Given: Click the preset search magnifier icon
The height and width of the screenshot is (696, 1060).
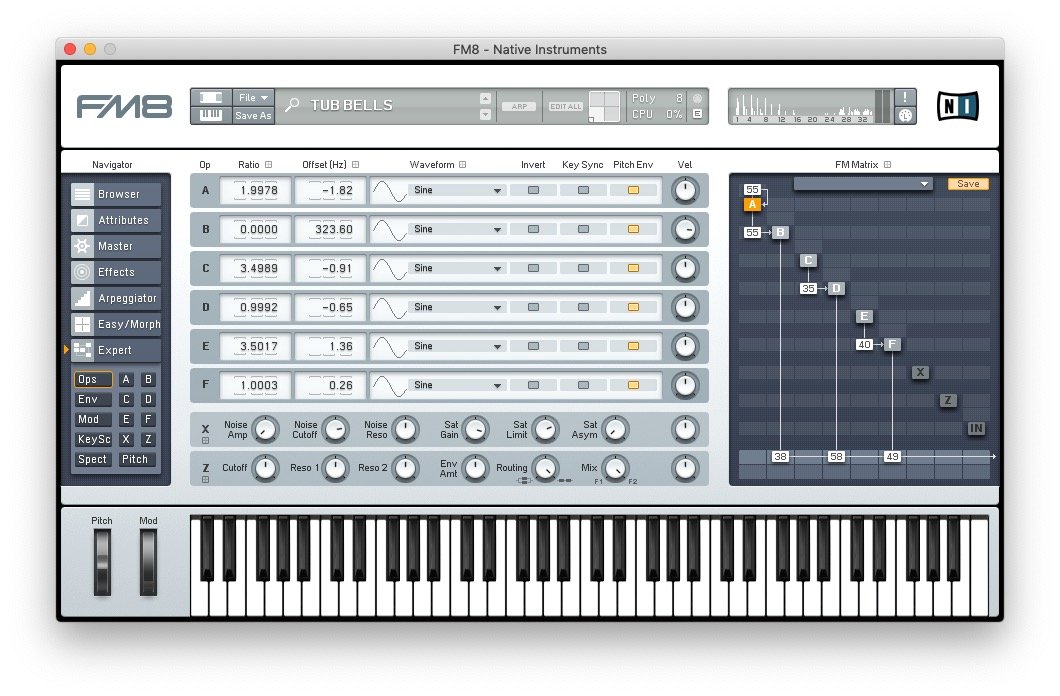Looking at the screenshot, I should point(292,105).
